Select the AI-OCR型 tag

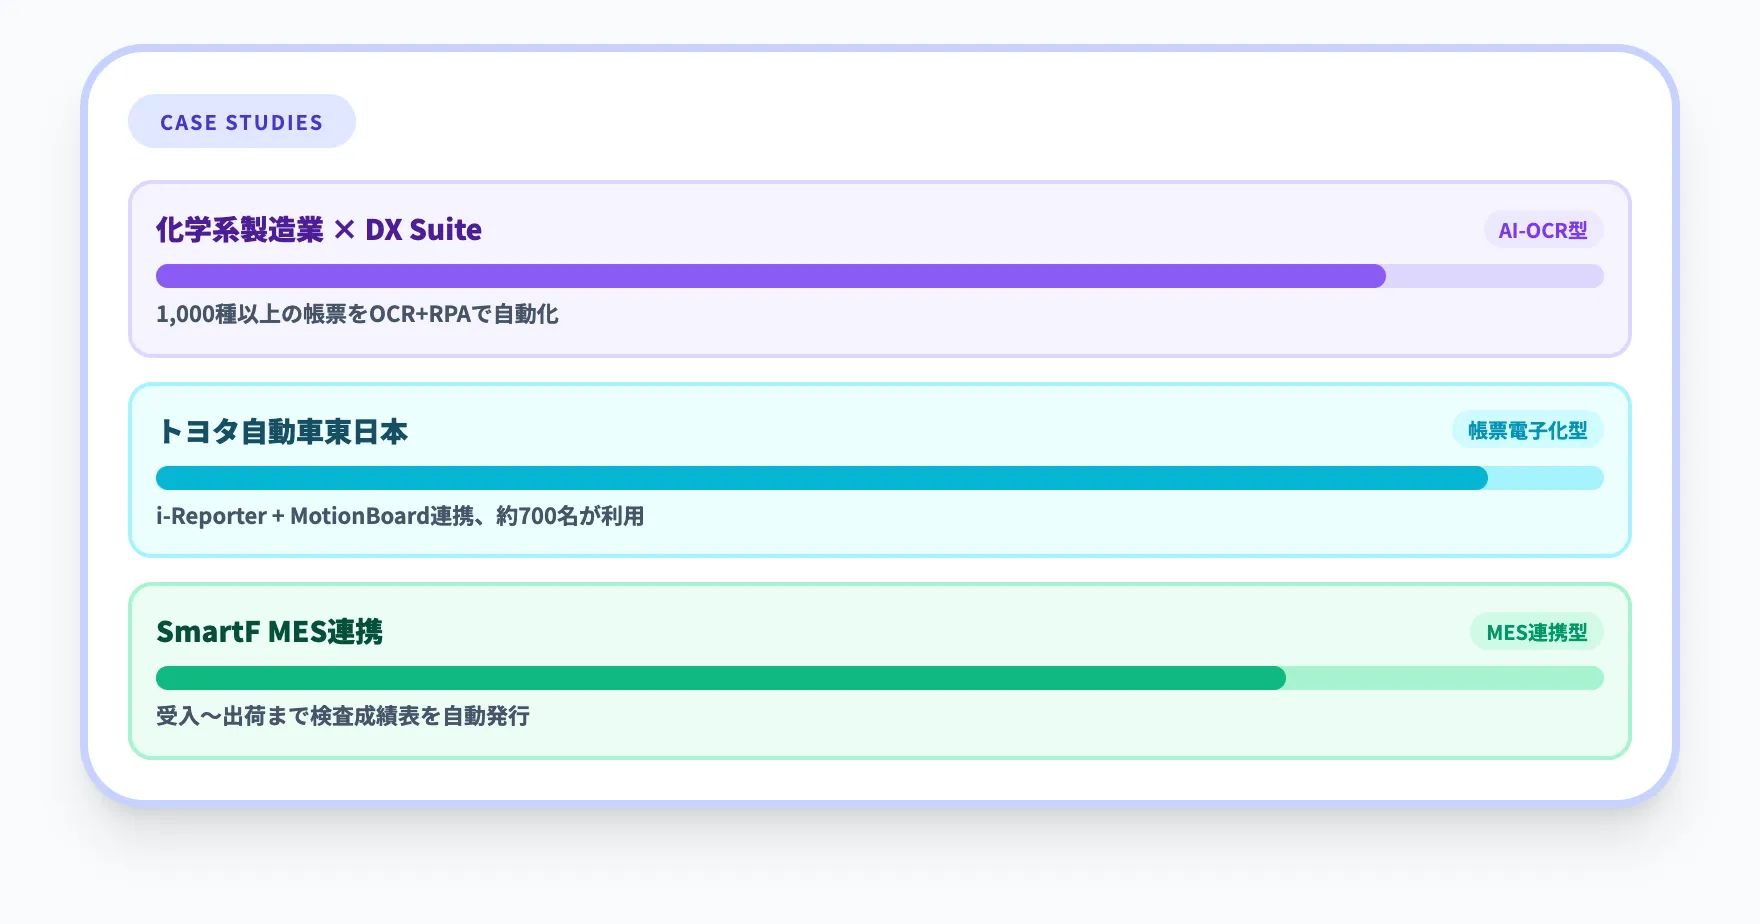pyautogui.click(x=1542, y=230)
